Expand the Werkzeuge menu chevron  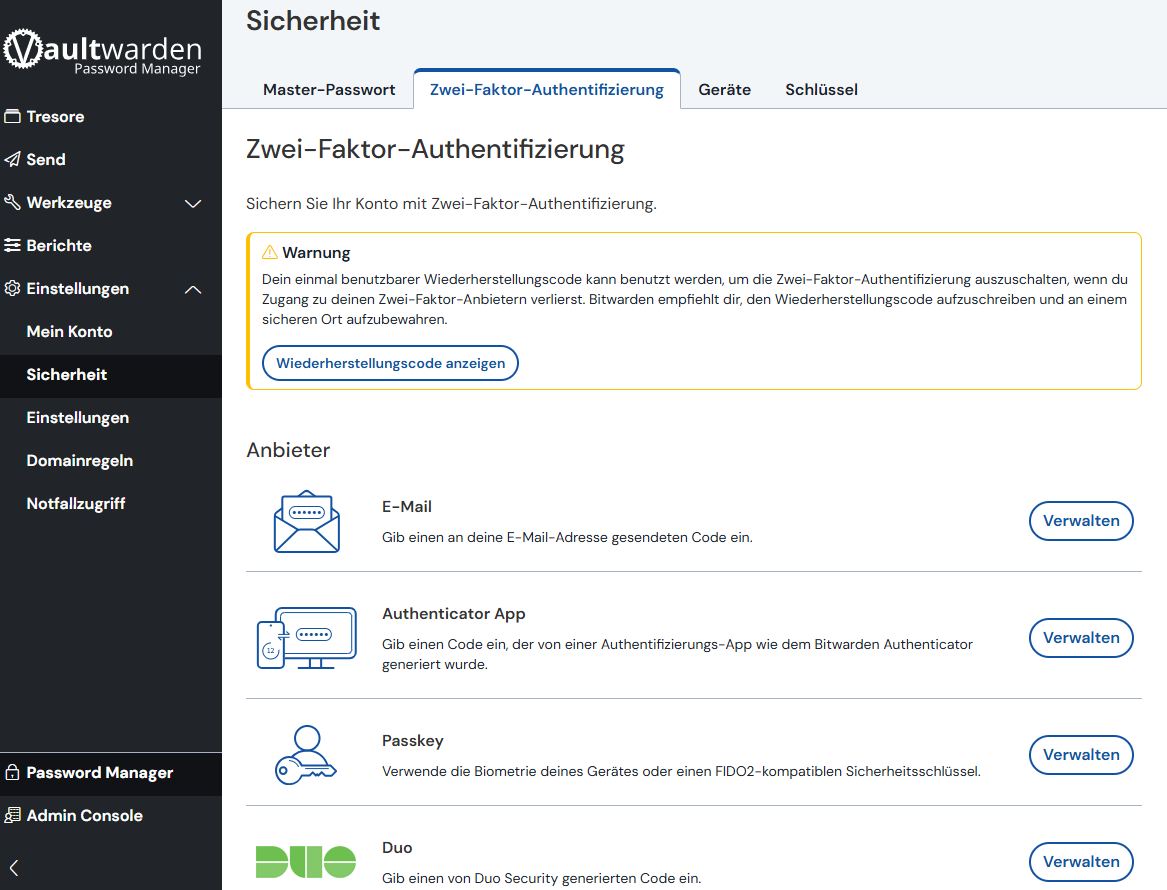tap(194, 203)
